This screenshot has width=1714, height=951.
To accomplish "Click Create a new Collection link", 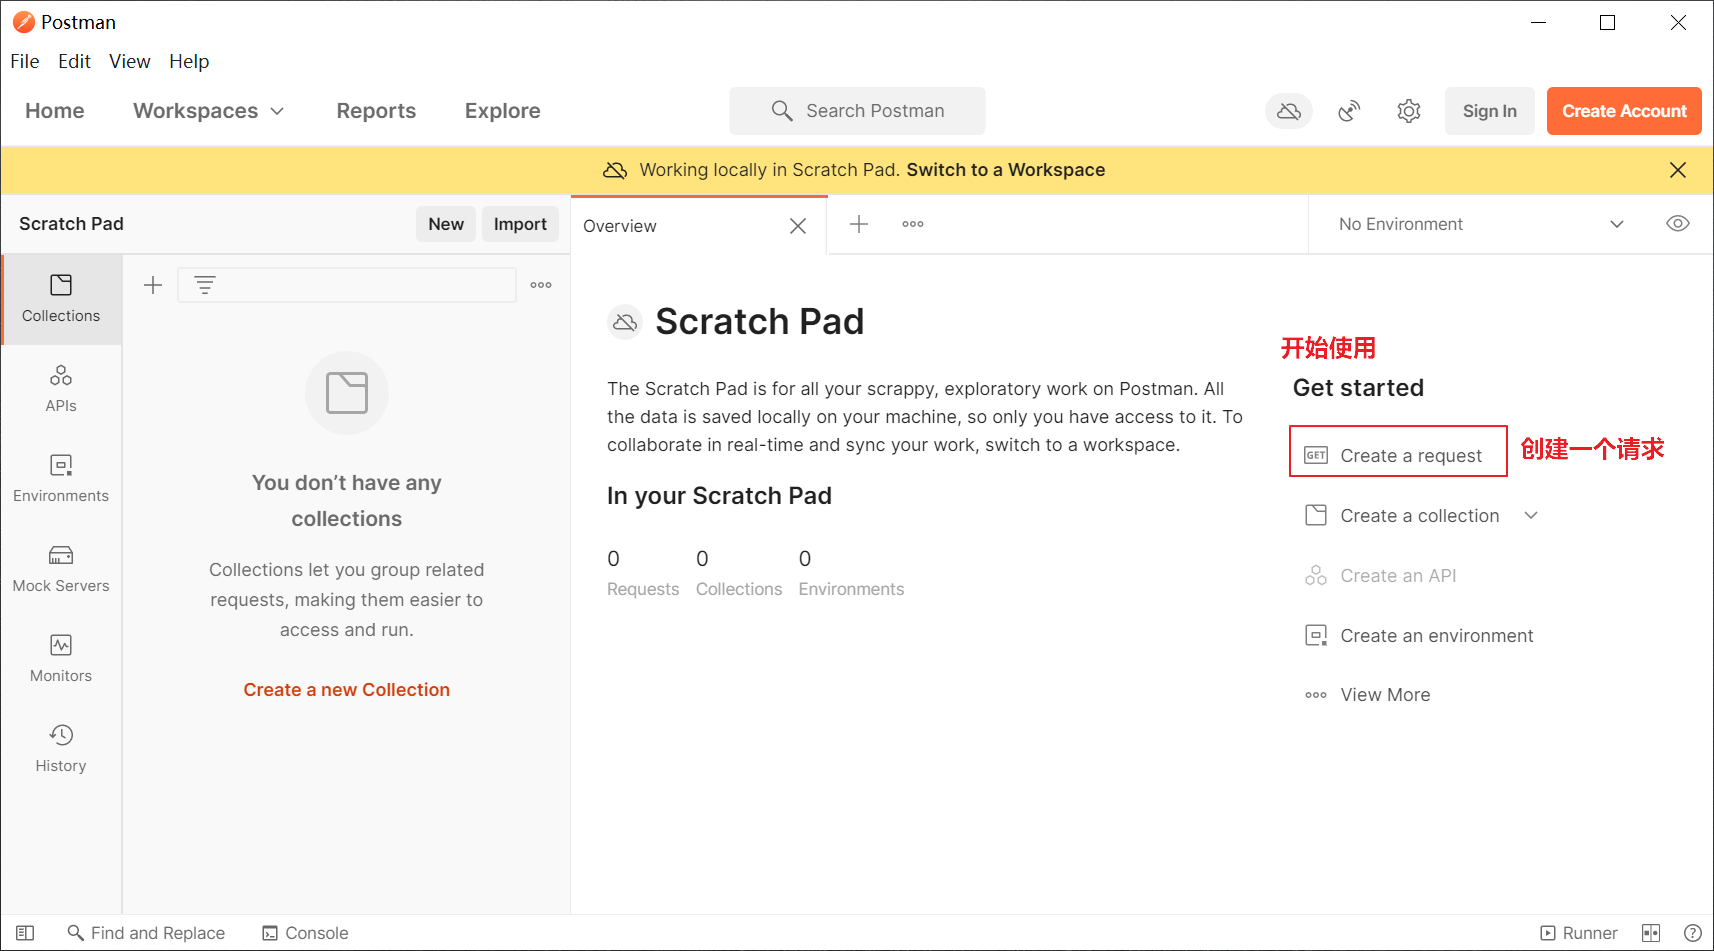I will 346,690.
